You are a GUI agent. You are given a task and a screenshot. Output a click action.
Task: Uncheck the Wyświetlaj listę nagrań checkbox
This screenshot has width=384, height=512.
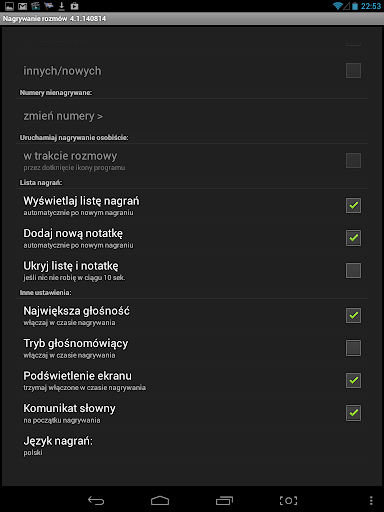pyautogui.click(x=353, y=205)
